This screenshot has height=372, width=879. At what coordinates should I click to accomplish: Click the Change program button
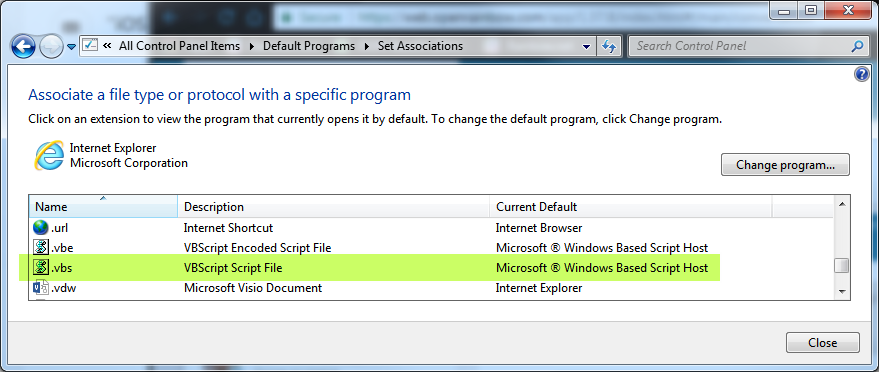coord(785,165)
